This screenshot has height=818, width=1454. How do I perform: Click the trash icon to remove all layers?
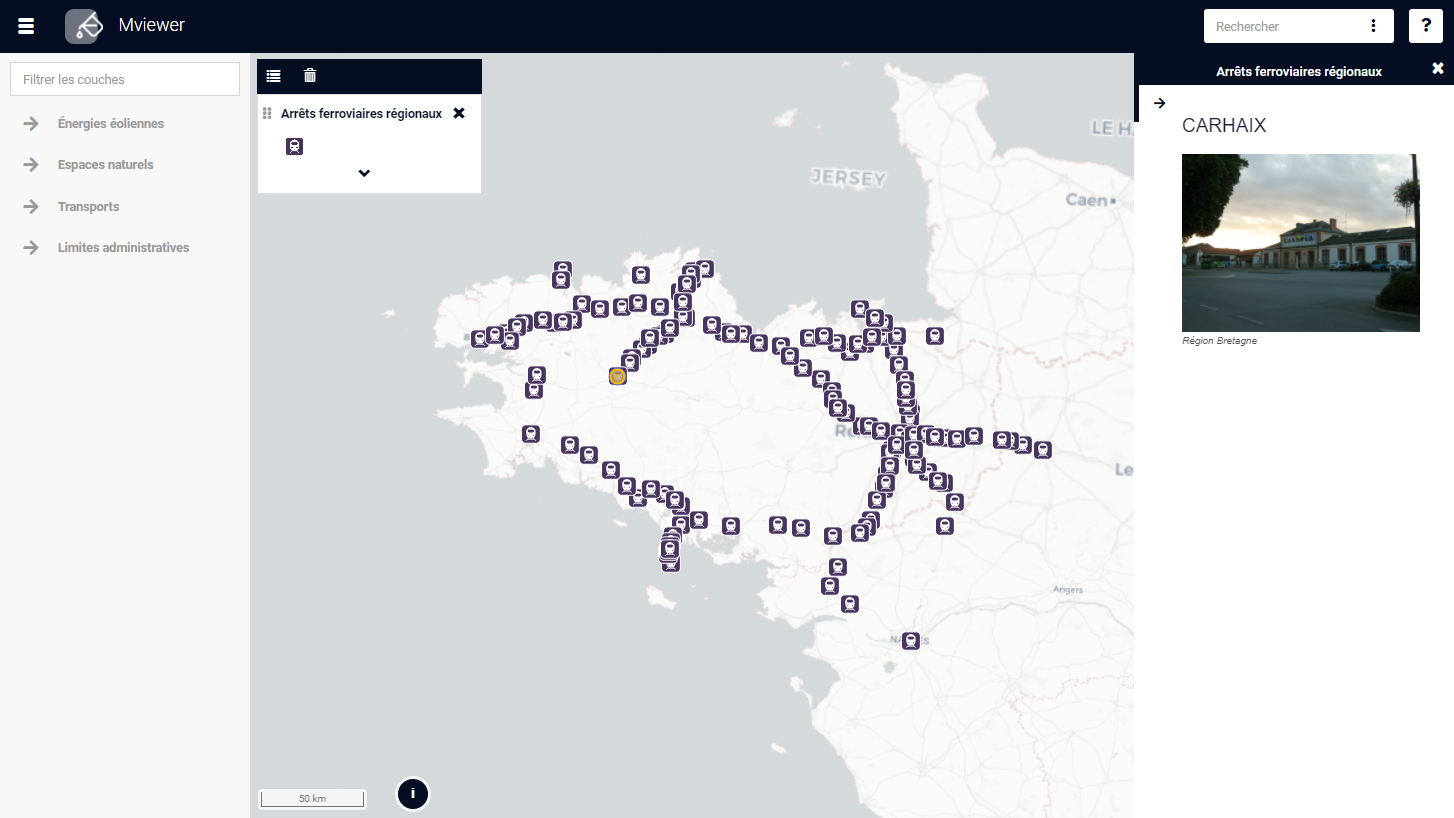[x=310, y=75]
